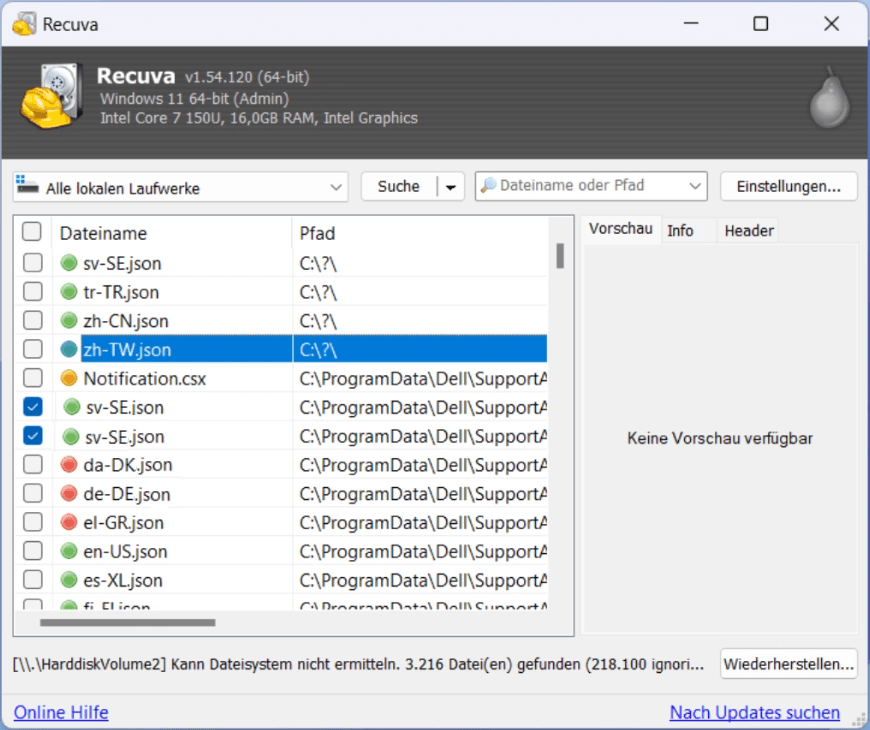
Task: Click inside the Dateiname oder Pfad field
Action: point(591,185)
